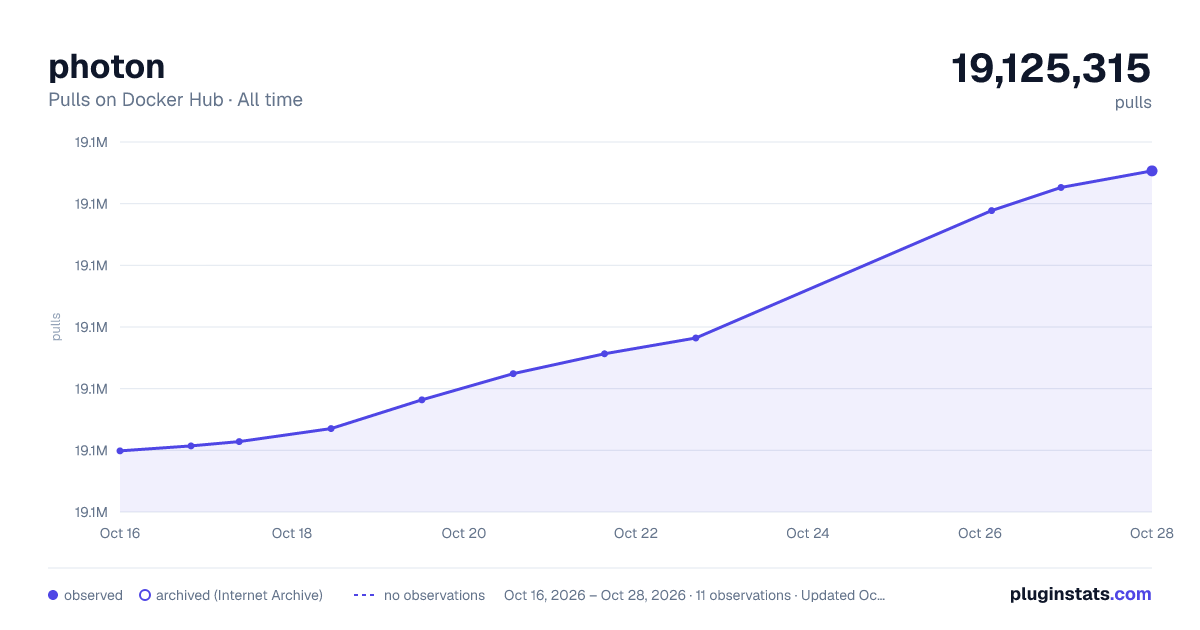Screen dimensions: 1200x630
Task: Select the 'Pulls on Docker Hub · All time' subtitle
Action: point(175,100)
